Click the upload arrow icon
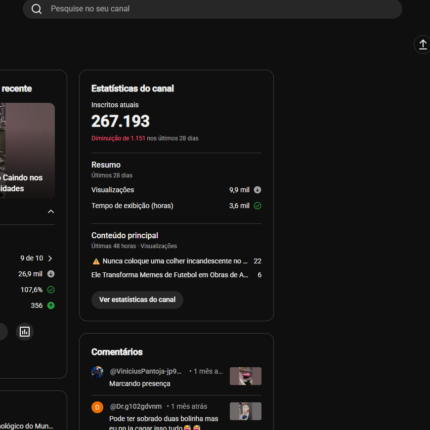 point(423,44)
